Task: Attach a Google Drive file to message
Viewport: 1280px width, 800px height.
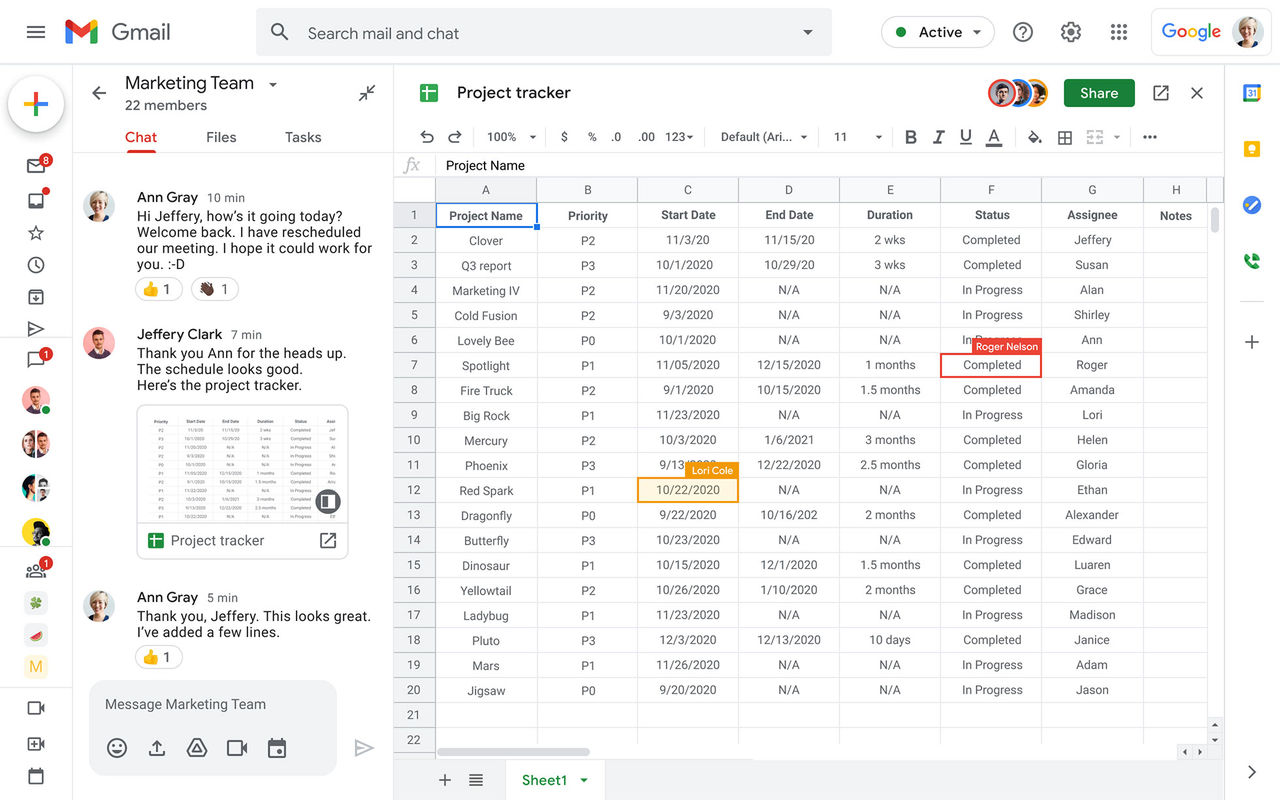Action: coord(197,748)
